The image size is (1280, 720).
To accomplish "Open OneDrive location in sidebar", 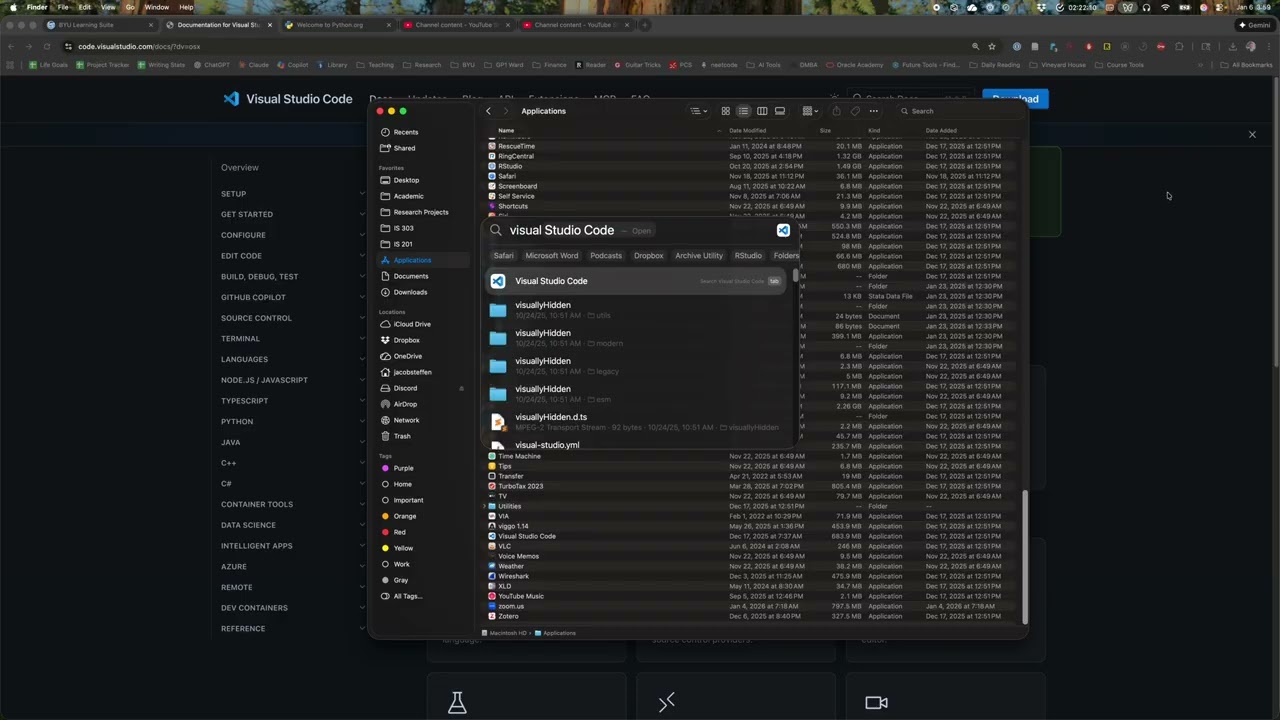I will [x=408, y=356].
